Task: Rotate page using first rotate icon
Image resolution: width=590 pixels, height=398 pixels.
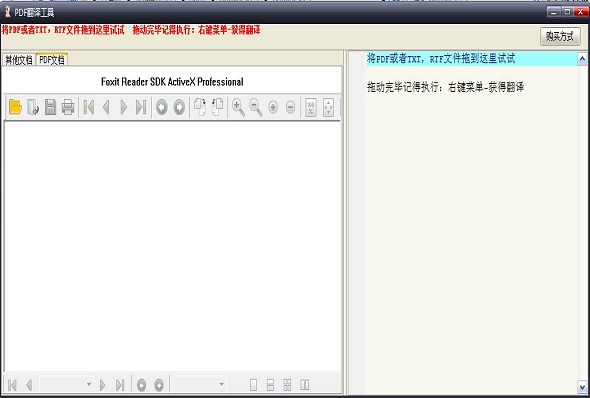Action: pyautogui.click(x=200, y=107)
